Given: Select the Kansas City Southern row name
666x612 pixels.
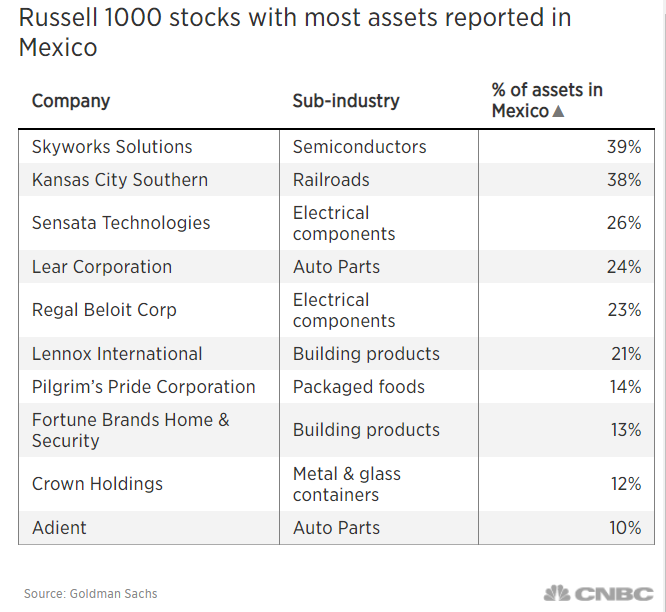Looking at the screenshot, I should (120, 180).
